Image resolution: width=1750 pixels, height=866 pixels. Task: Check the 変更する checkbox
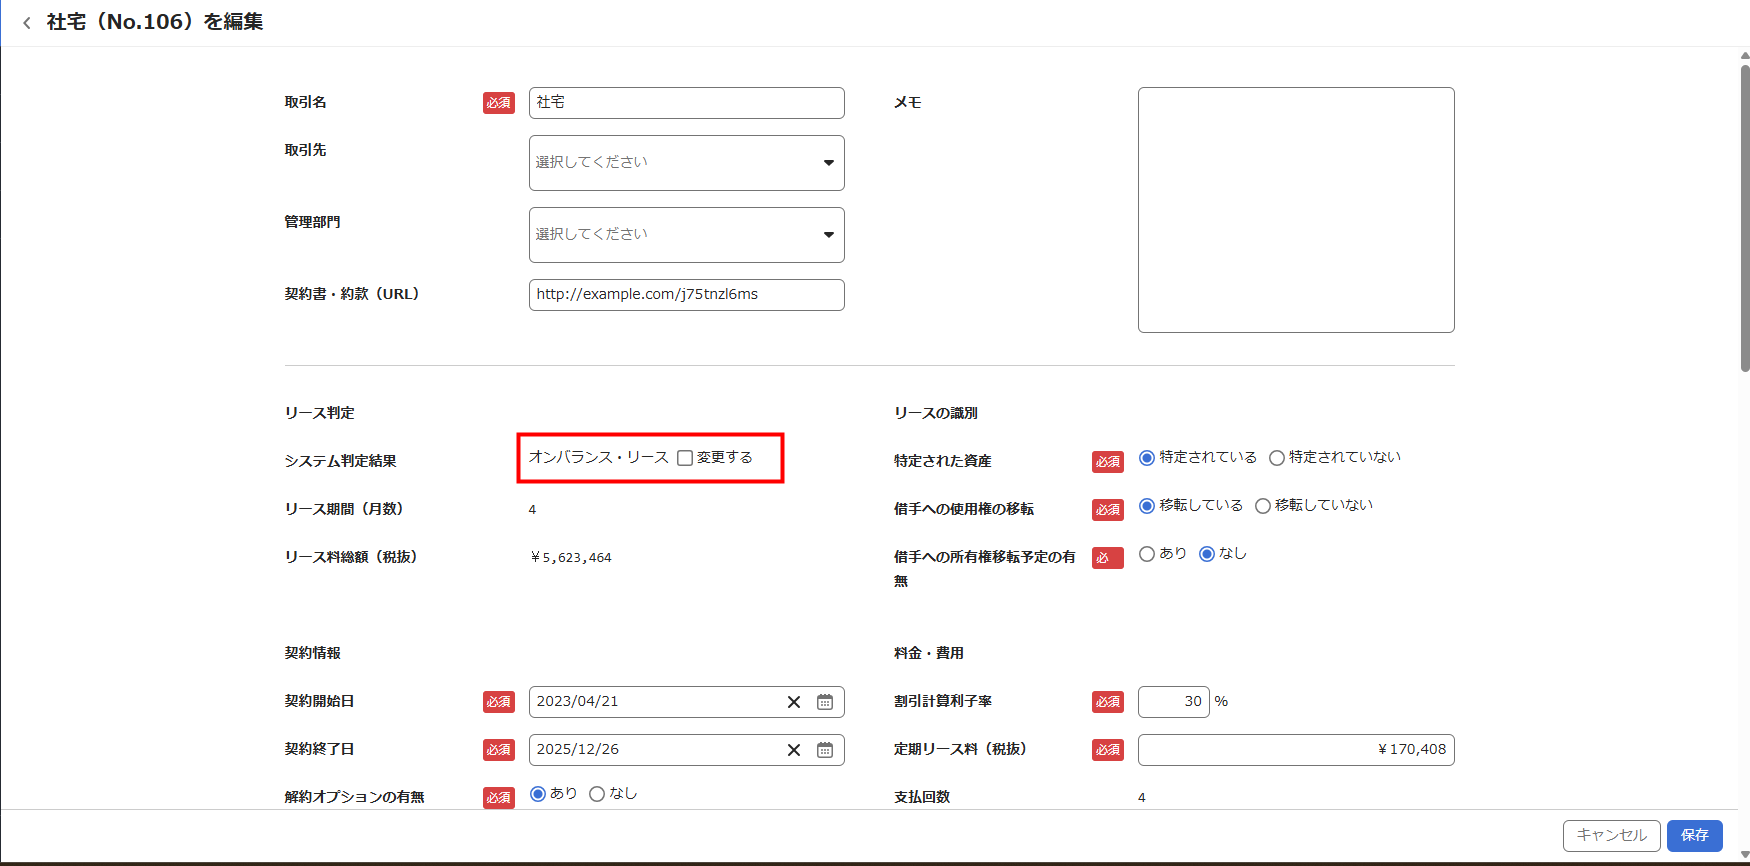pyautogui.click(x=685, y=458)
